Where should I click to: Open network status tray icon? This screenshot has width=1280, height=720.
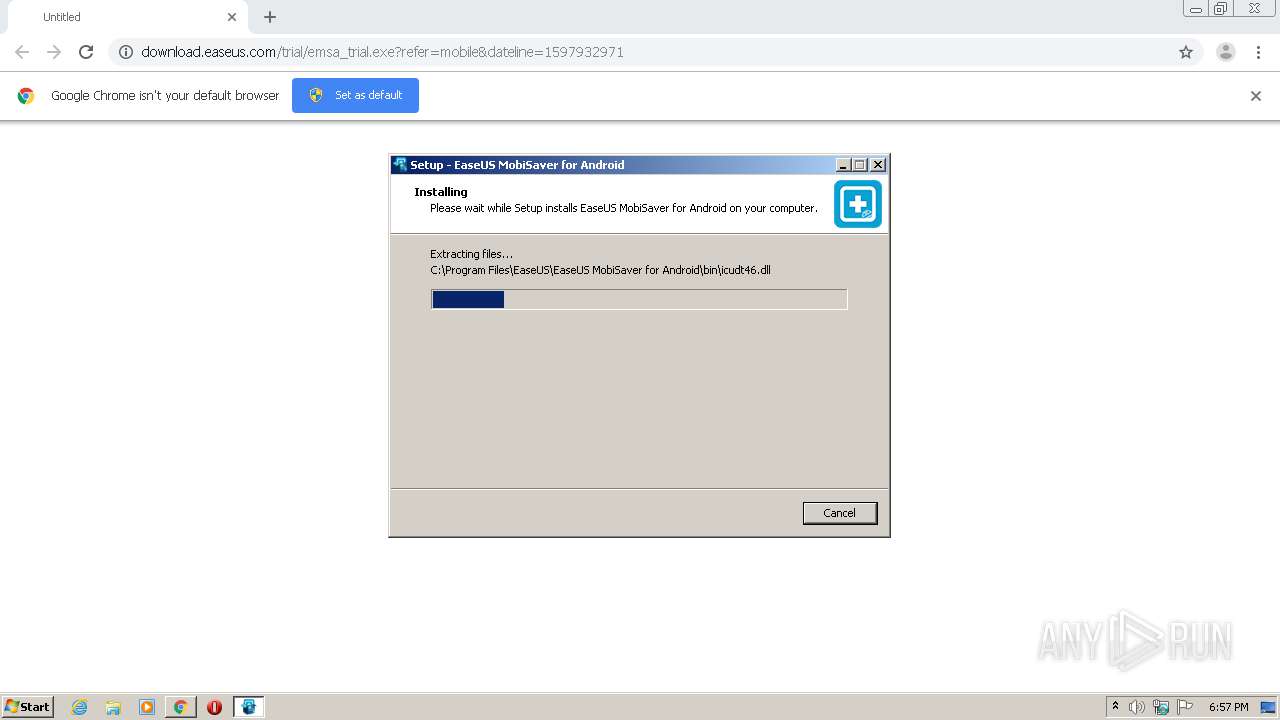pyautogui.click(x=1161, y=707)
